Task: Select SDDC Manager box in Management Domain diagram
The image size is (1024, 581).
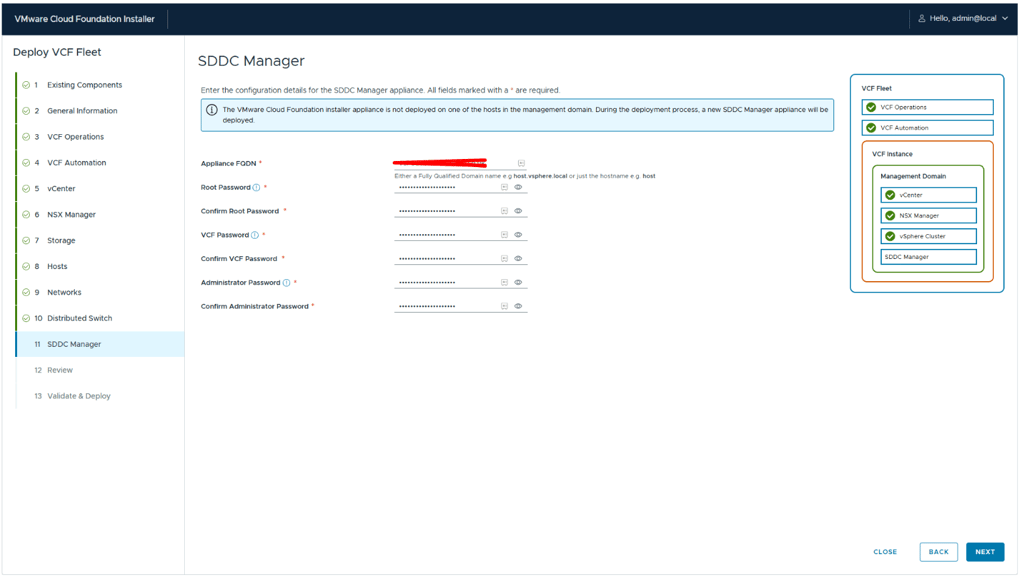Action: click(929, 257)
